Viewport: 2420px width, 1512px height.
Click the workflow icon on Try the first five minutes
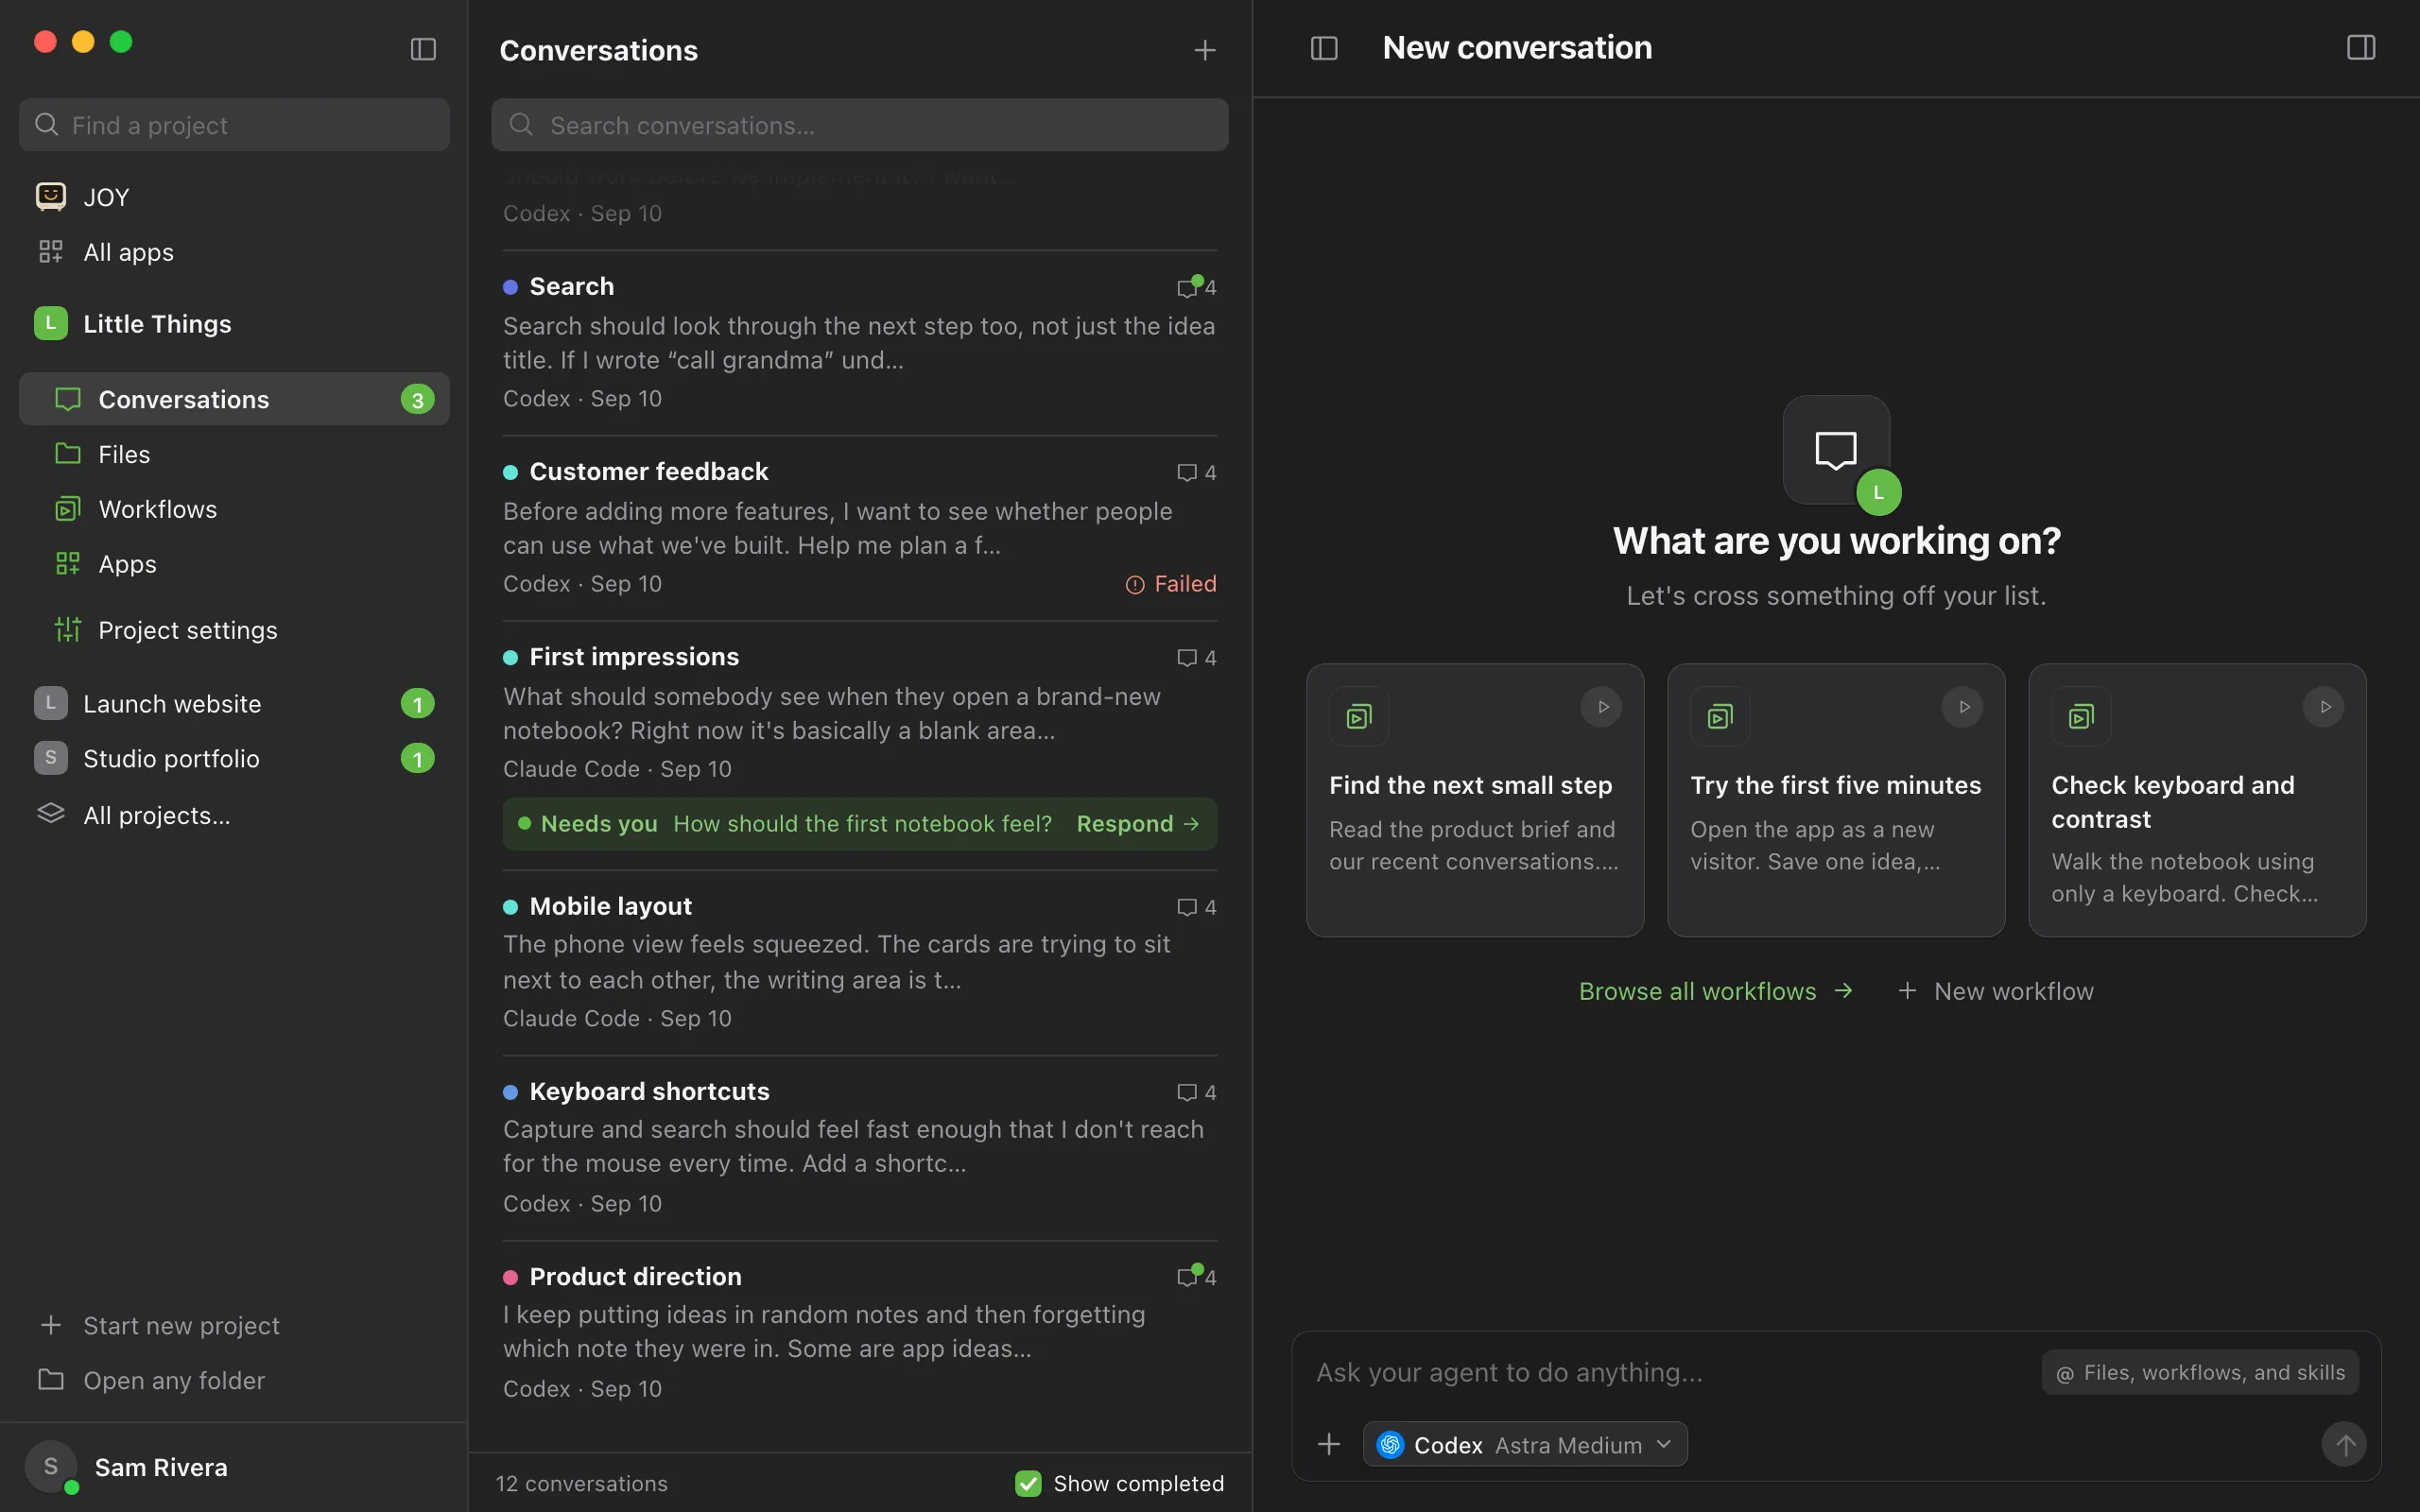pos(1720,716)
